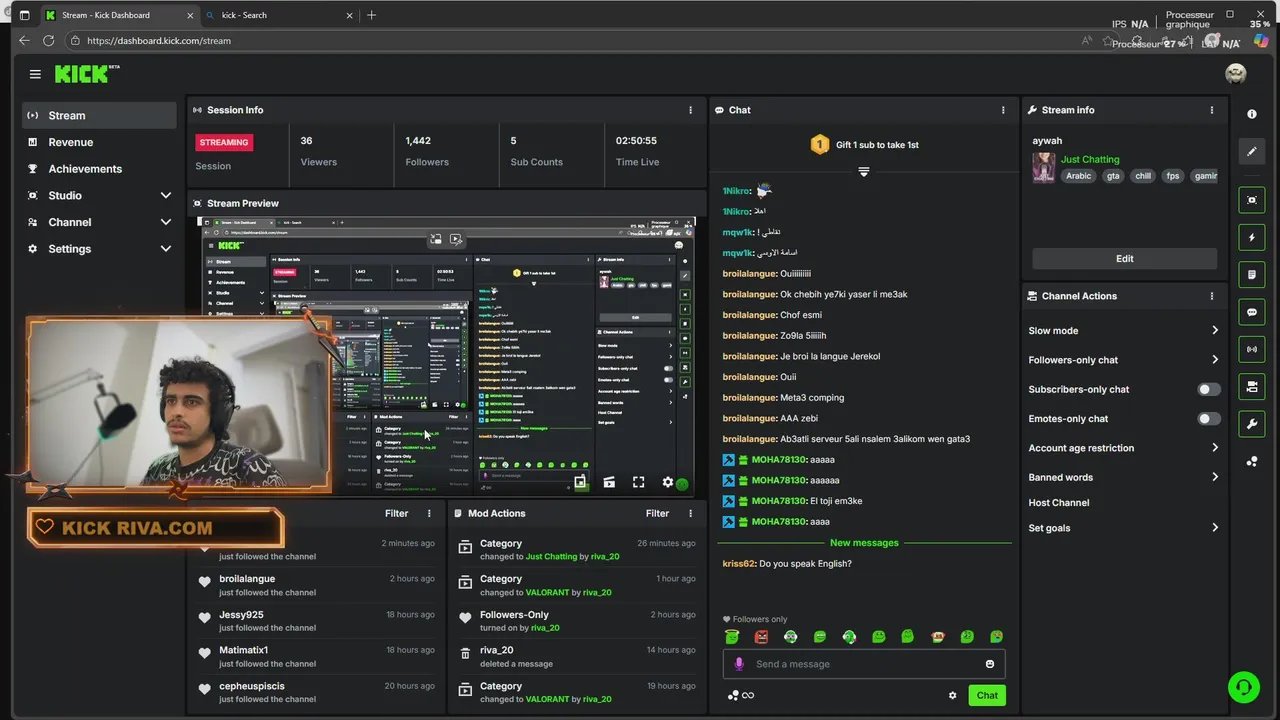The image size is (1280, 720).
Task: Open Session Info three-dot menu
Action: pos(690,110)
